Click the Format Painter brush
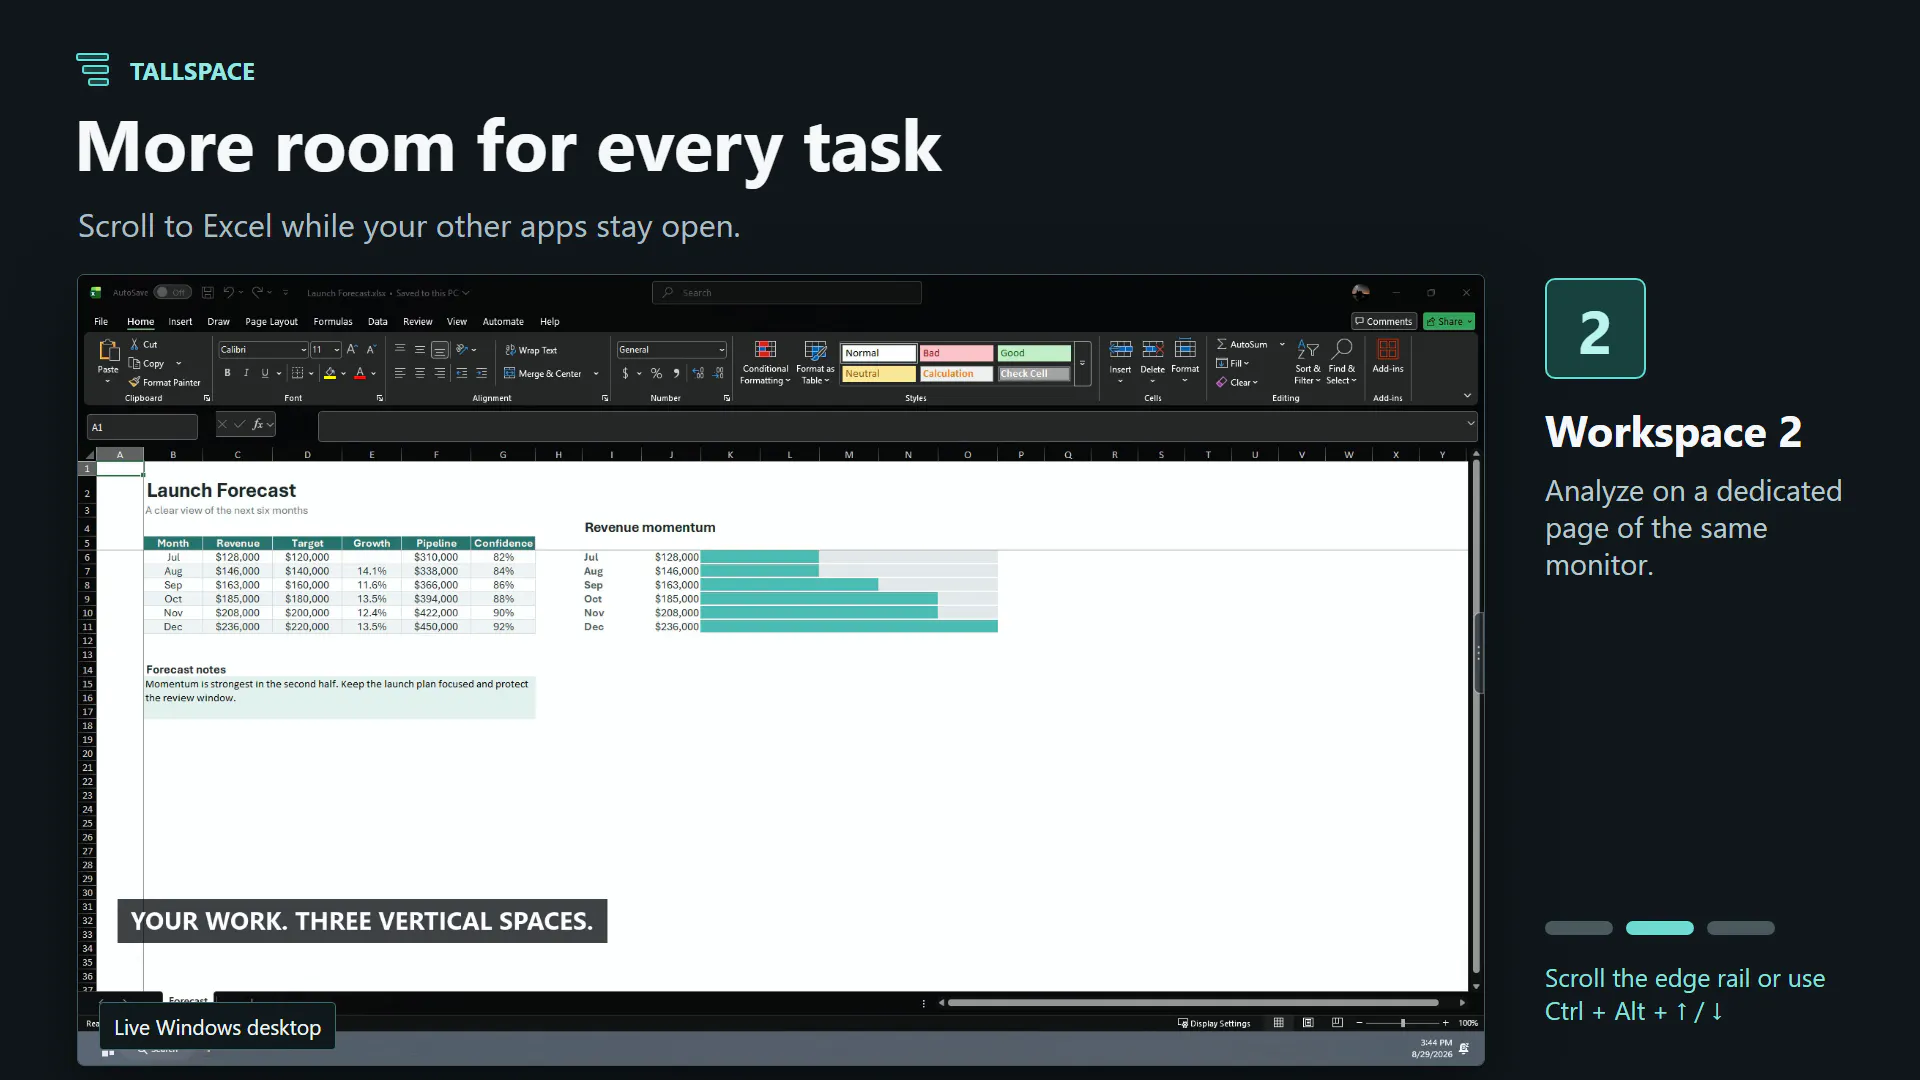This screenshot has width=1920, height=1080. [134, 382]
